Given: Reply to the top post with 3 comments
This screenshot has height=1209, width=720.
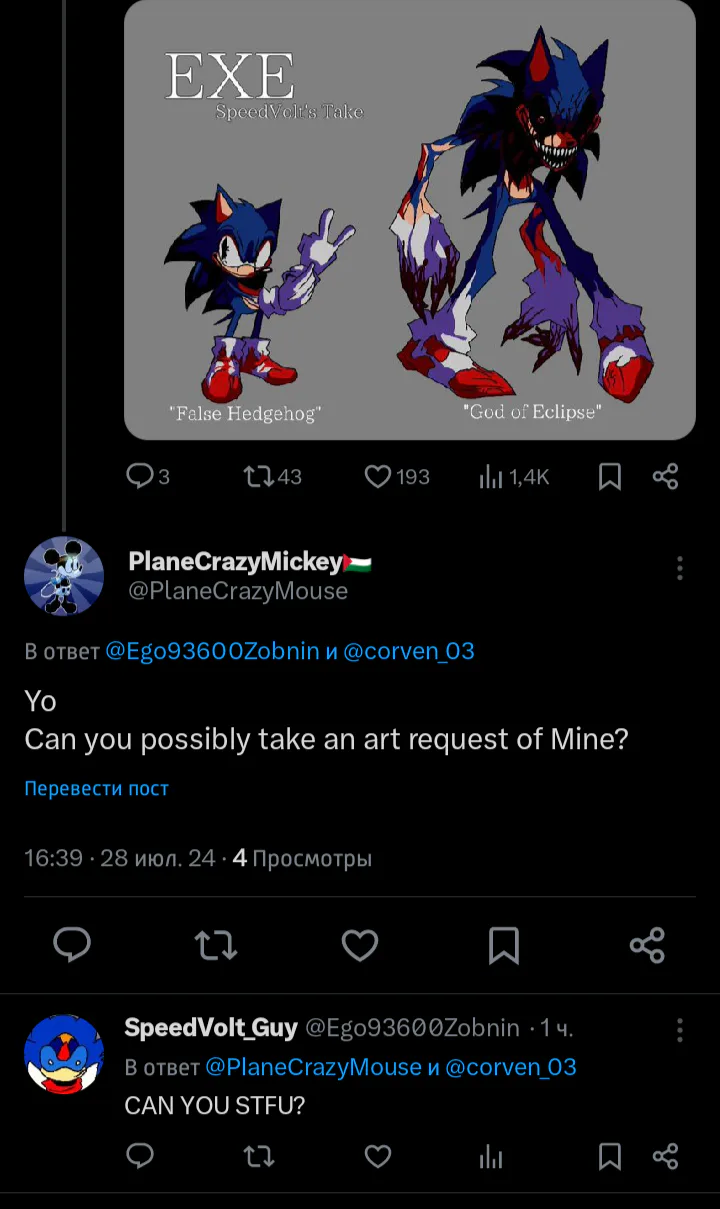Looking at the screenshot, I should (140, 477).
